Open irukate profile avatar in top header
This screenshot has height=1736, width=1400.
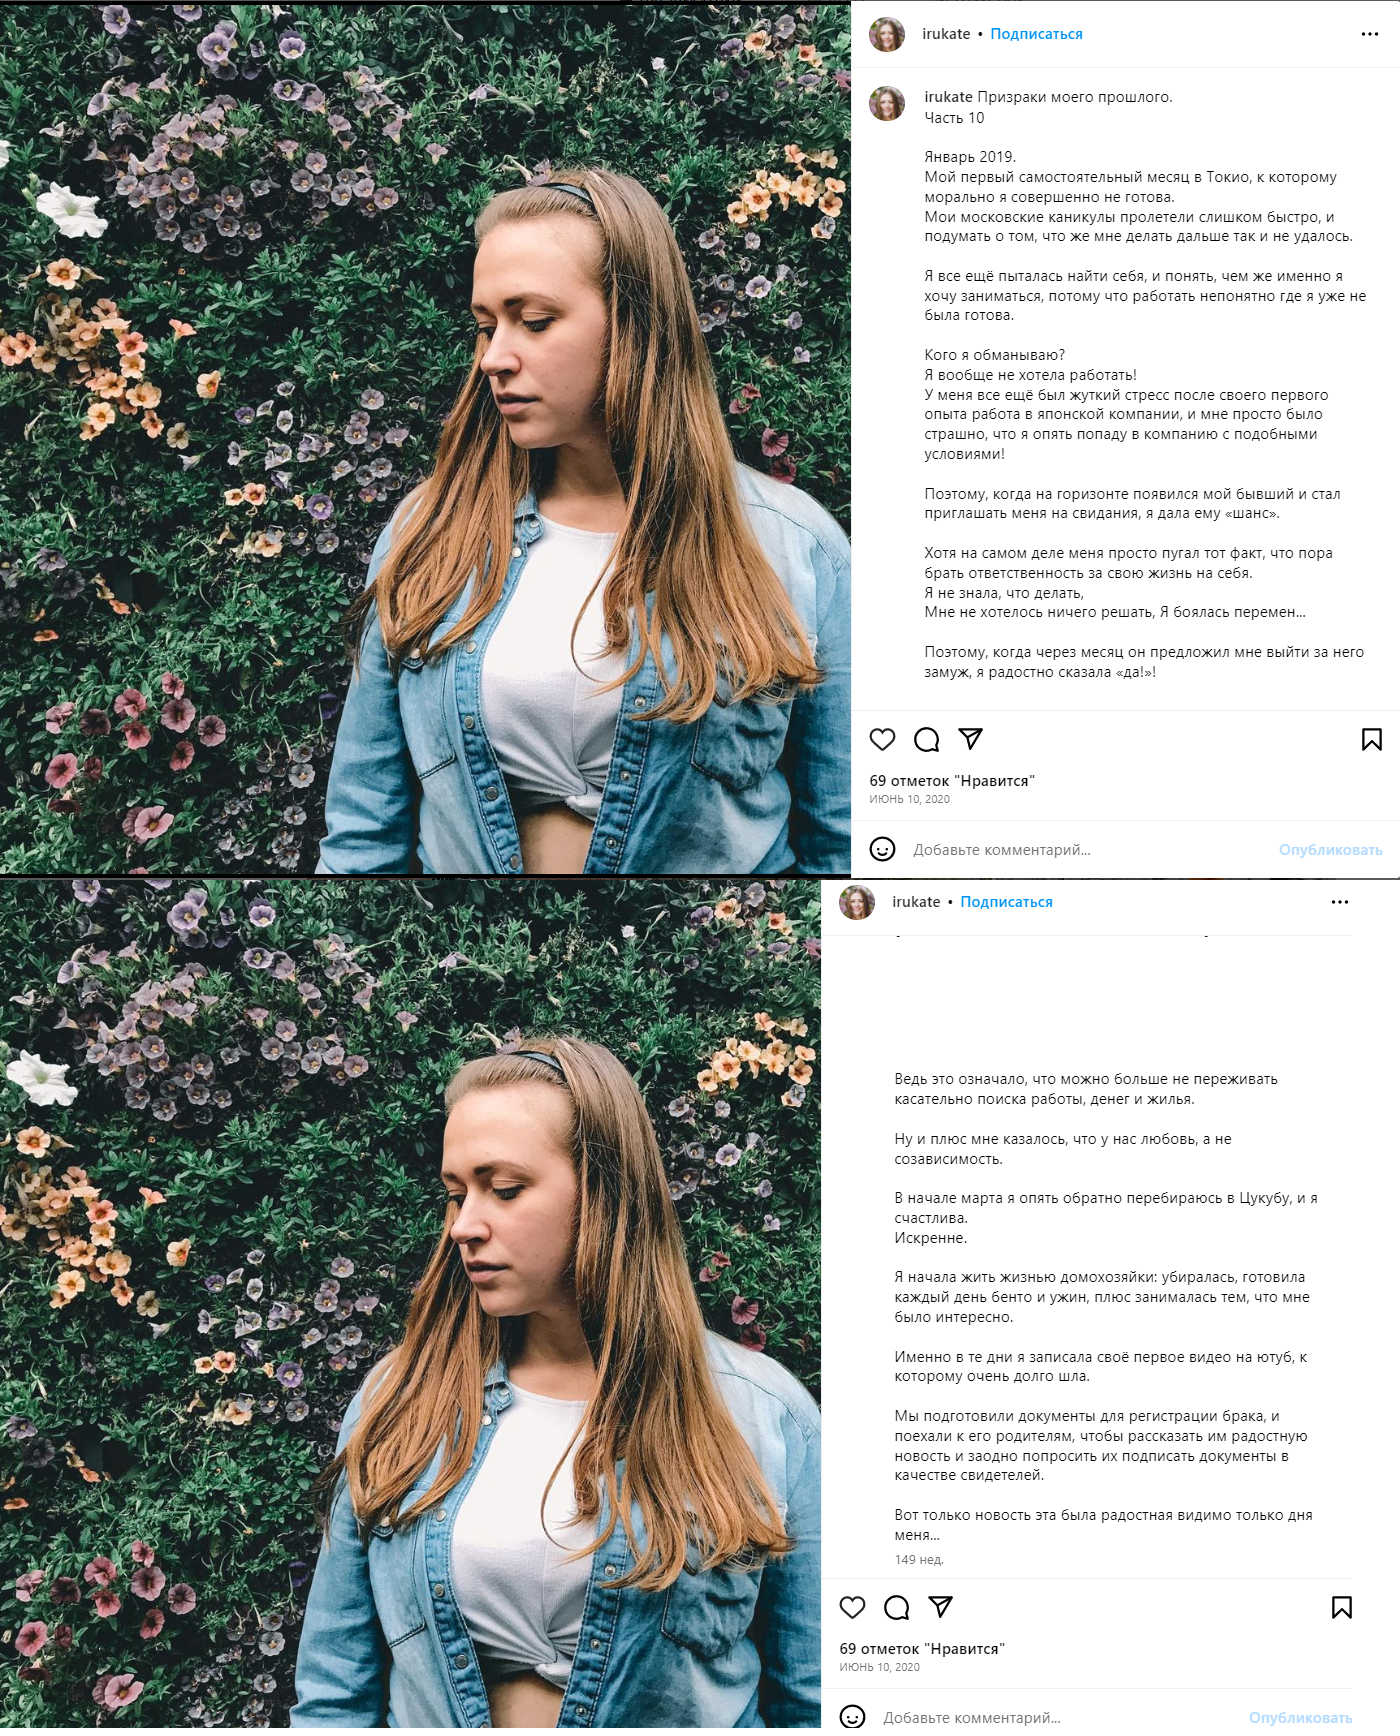pyautogui.click(x=887, y=34)
